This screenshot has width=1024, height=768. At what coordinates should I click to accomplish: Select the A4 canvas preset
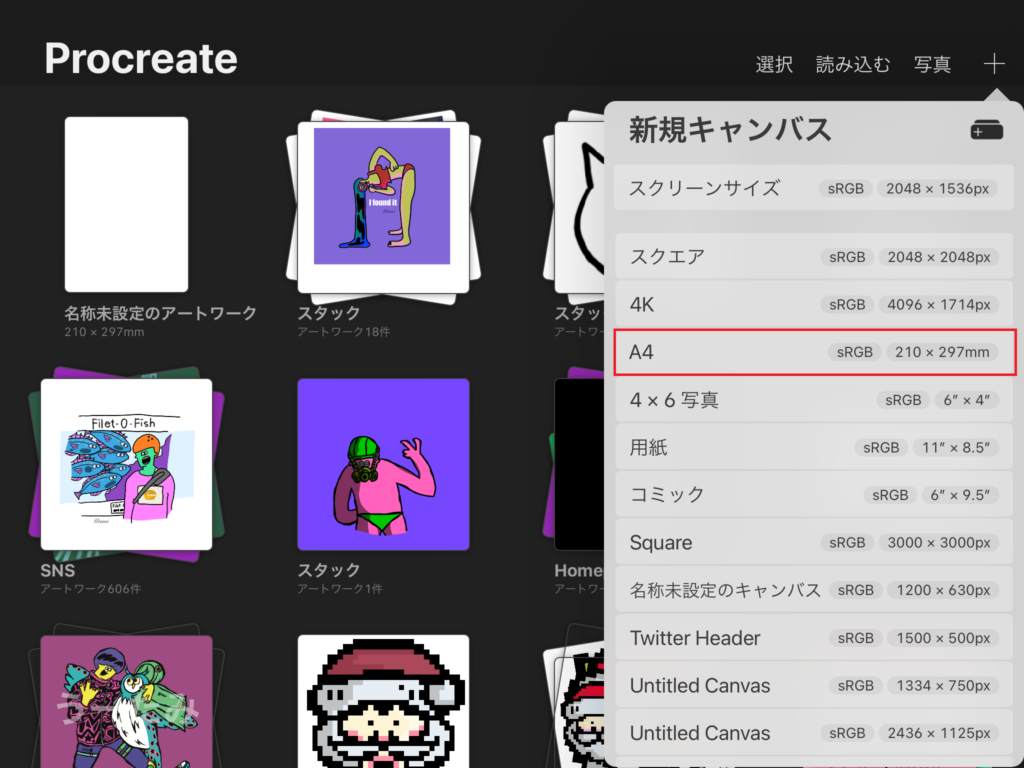(814, 352)
